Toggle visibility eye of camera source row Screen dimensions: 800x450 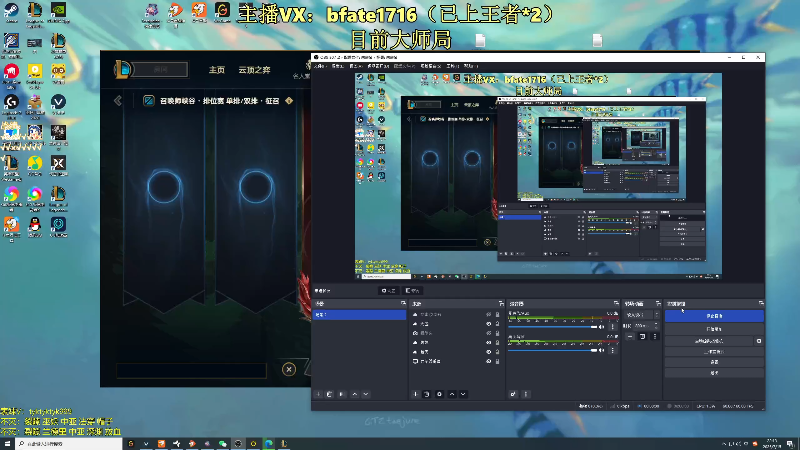(x=488, y=333)
